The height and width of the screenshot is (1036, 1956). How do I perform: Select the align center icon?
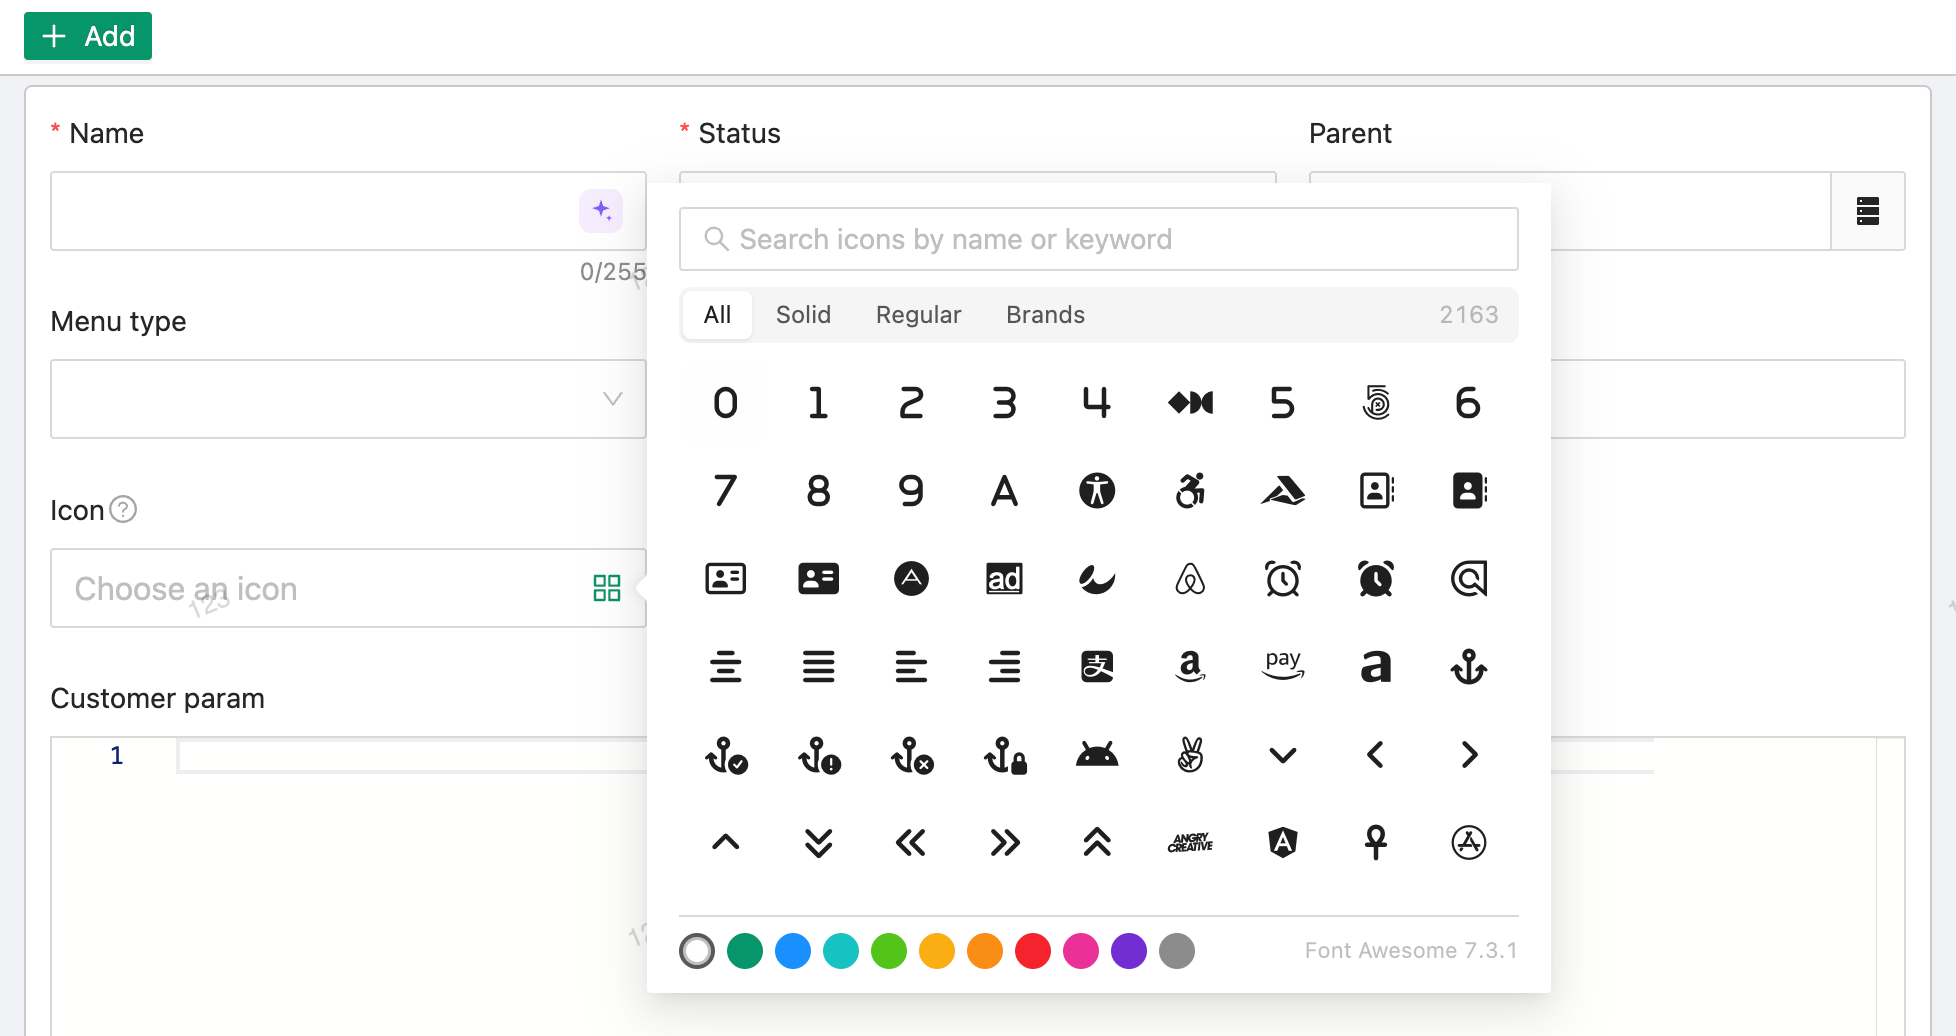[726, 667]
